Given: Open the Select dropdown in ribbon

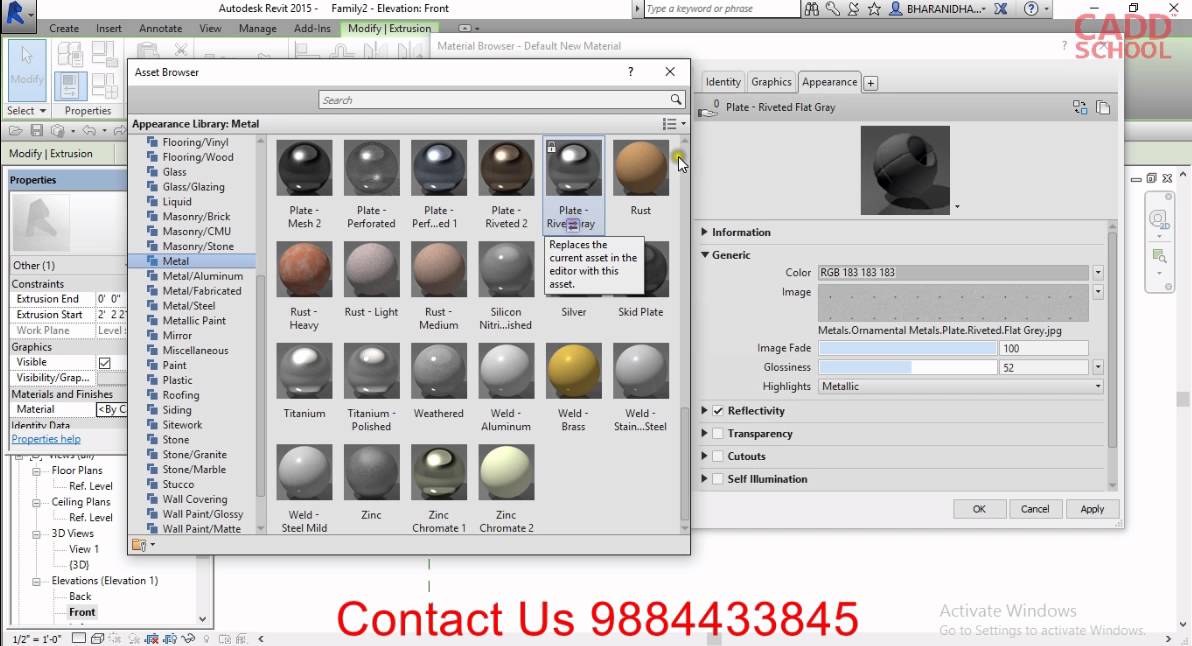Looking at the screenshot, I should [x=27, y=110].
